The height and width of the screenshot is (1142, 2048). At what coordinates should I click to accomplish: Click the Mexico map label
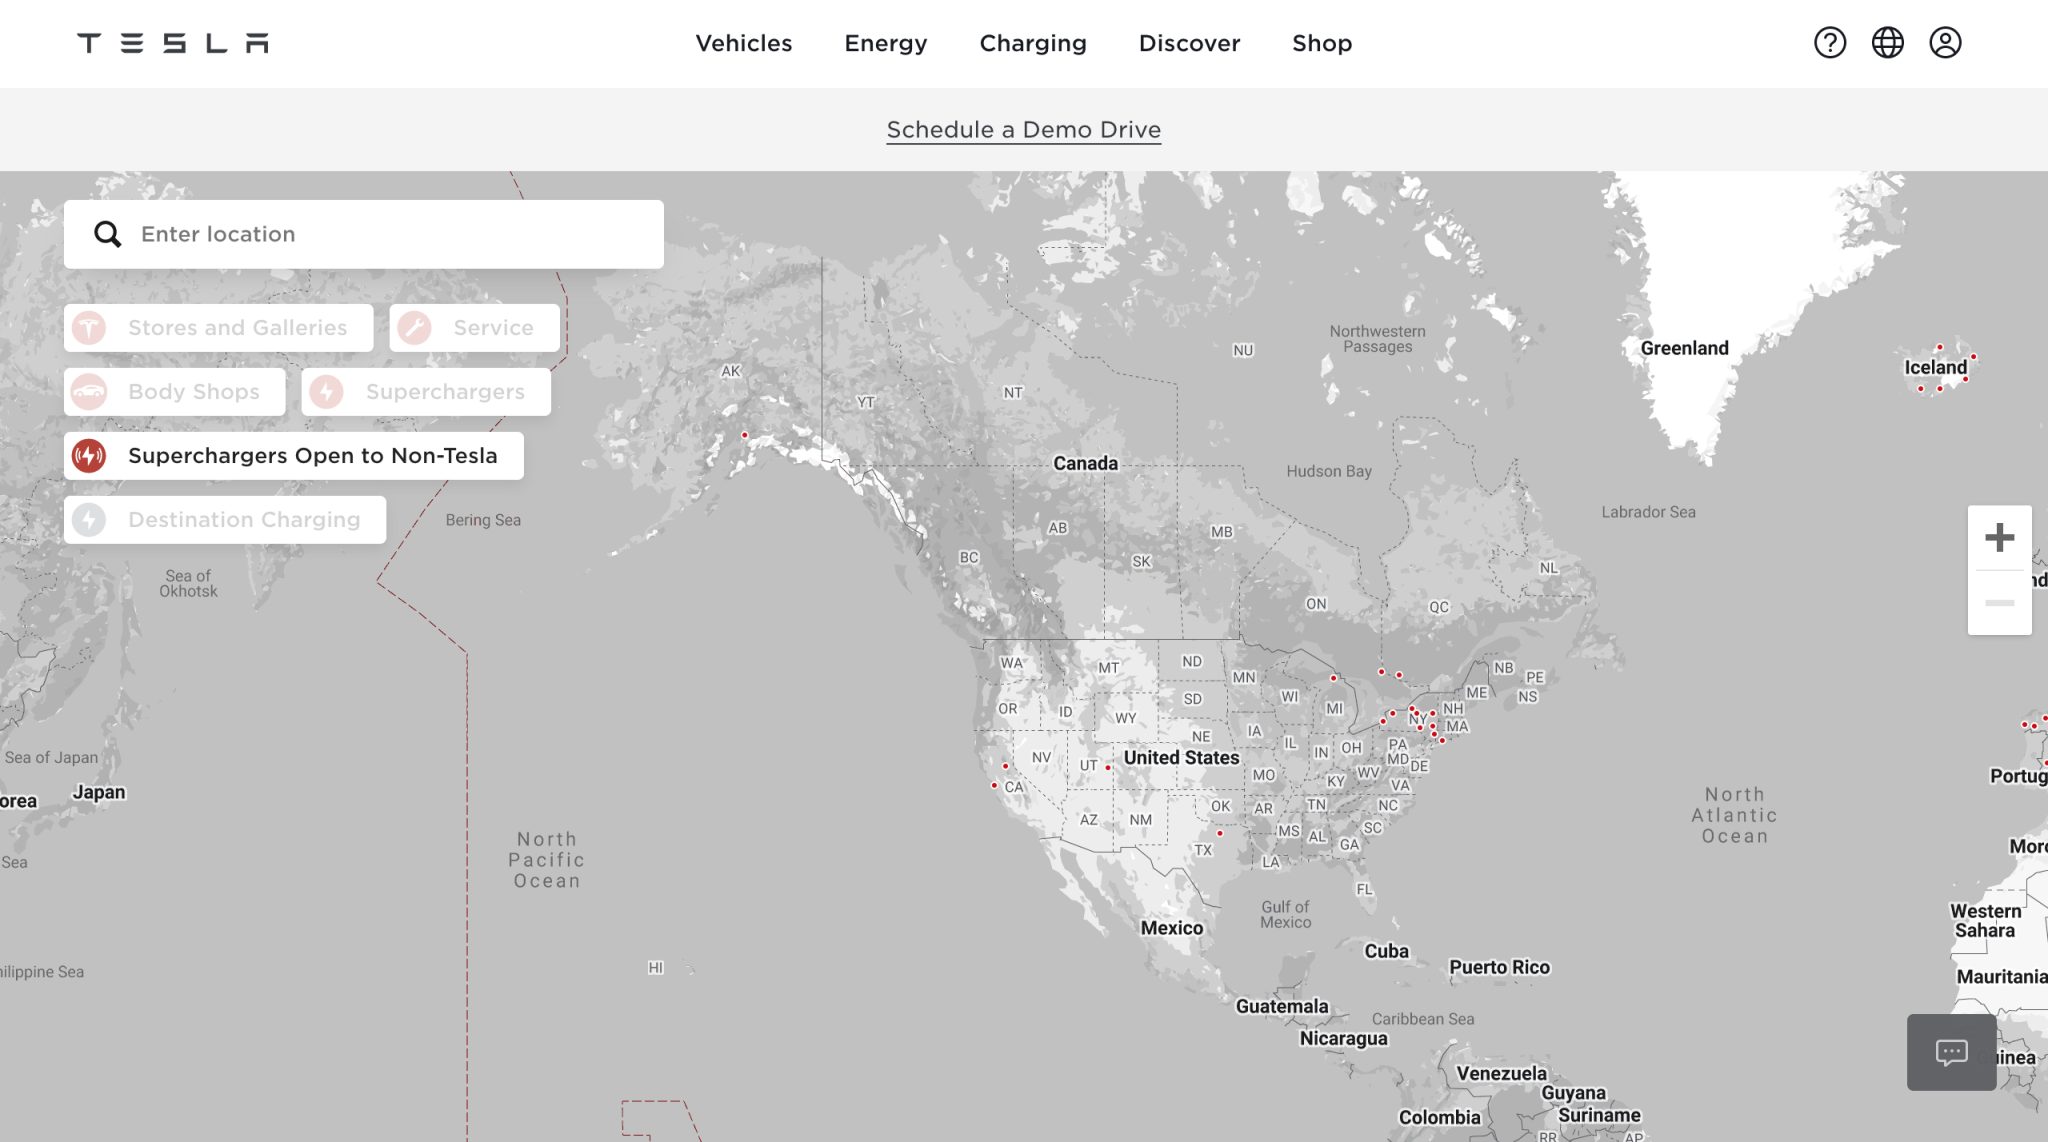pyautogui.click(x=1172, y=928)
